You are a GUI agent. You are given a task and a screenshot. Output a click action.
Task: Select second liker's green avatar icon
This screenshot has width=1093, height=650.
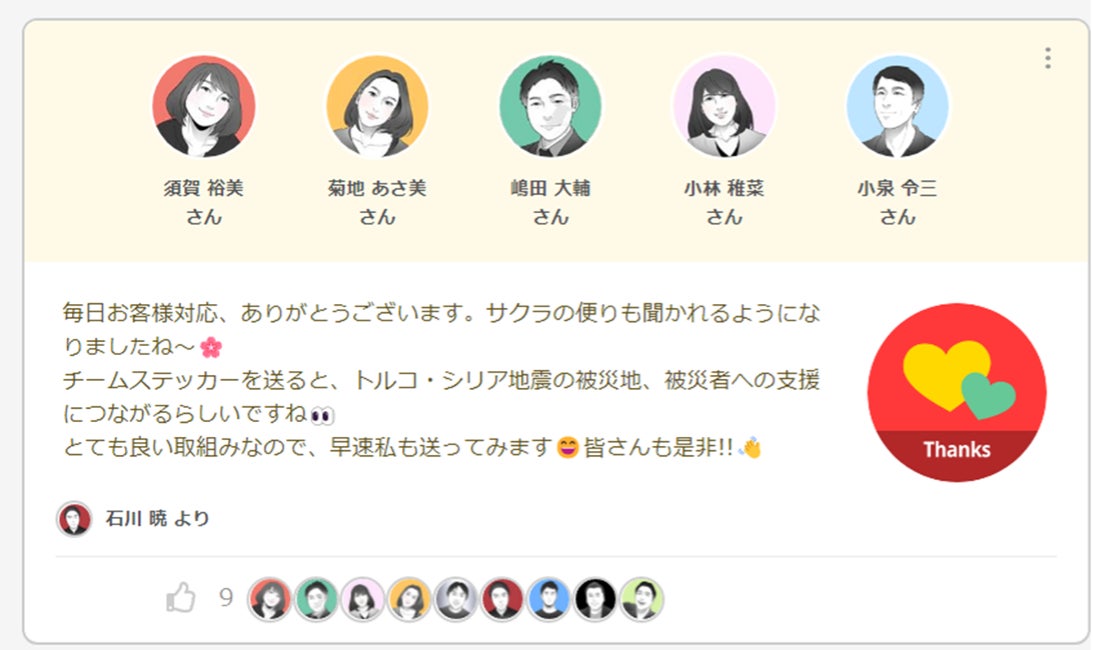pyautogui.click(x=316, y=599)
